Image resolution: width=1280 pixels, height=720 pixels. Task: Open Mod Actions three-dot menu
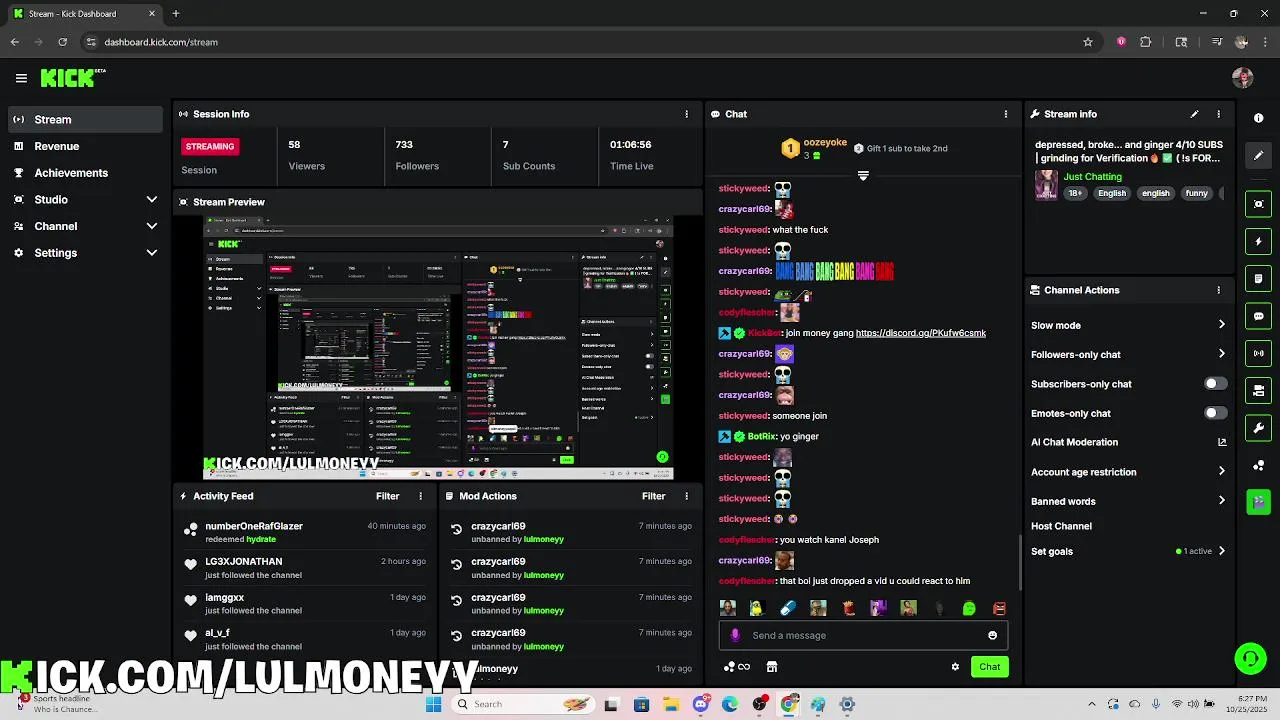686,496
